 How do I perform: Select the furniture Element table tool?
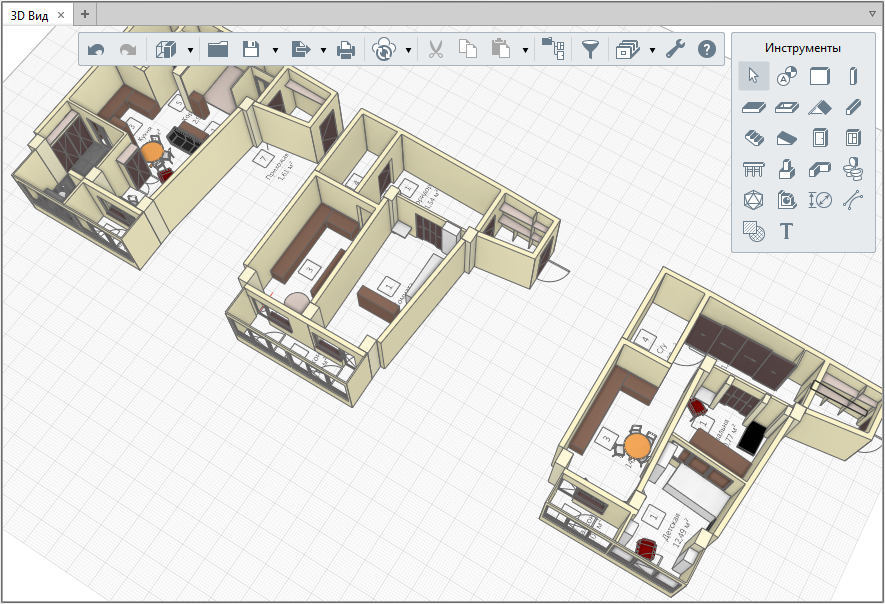click(753, 169)
